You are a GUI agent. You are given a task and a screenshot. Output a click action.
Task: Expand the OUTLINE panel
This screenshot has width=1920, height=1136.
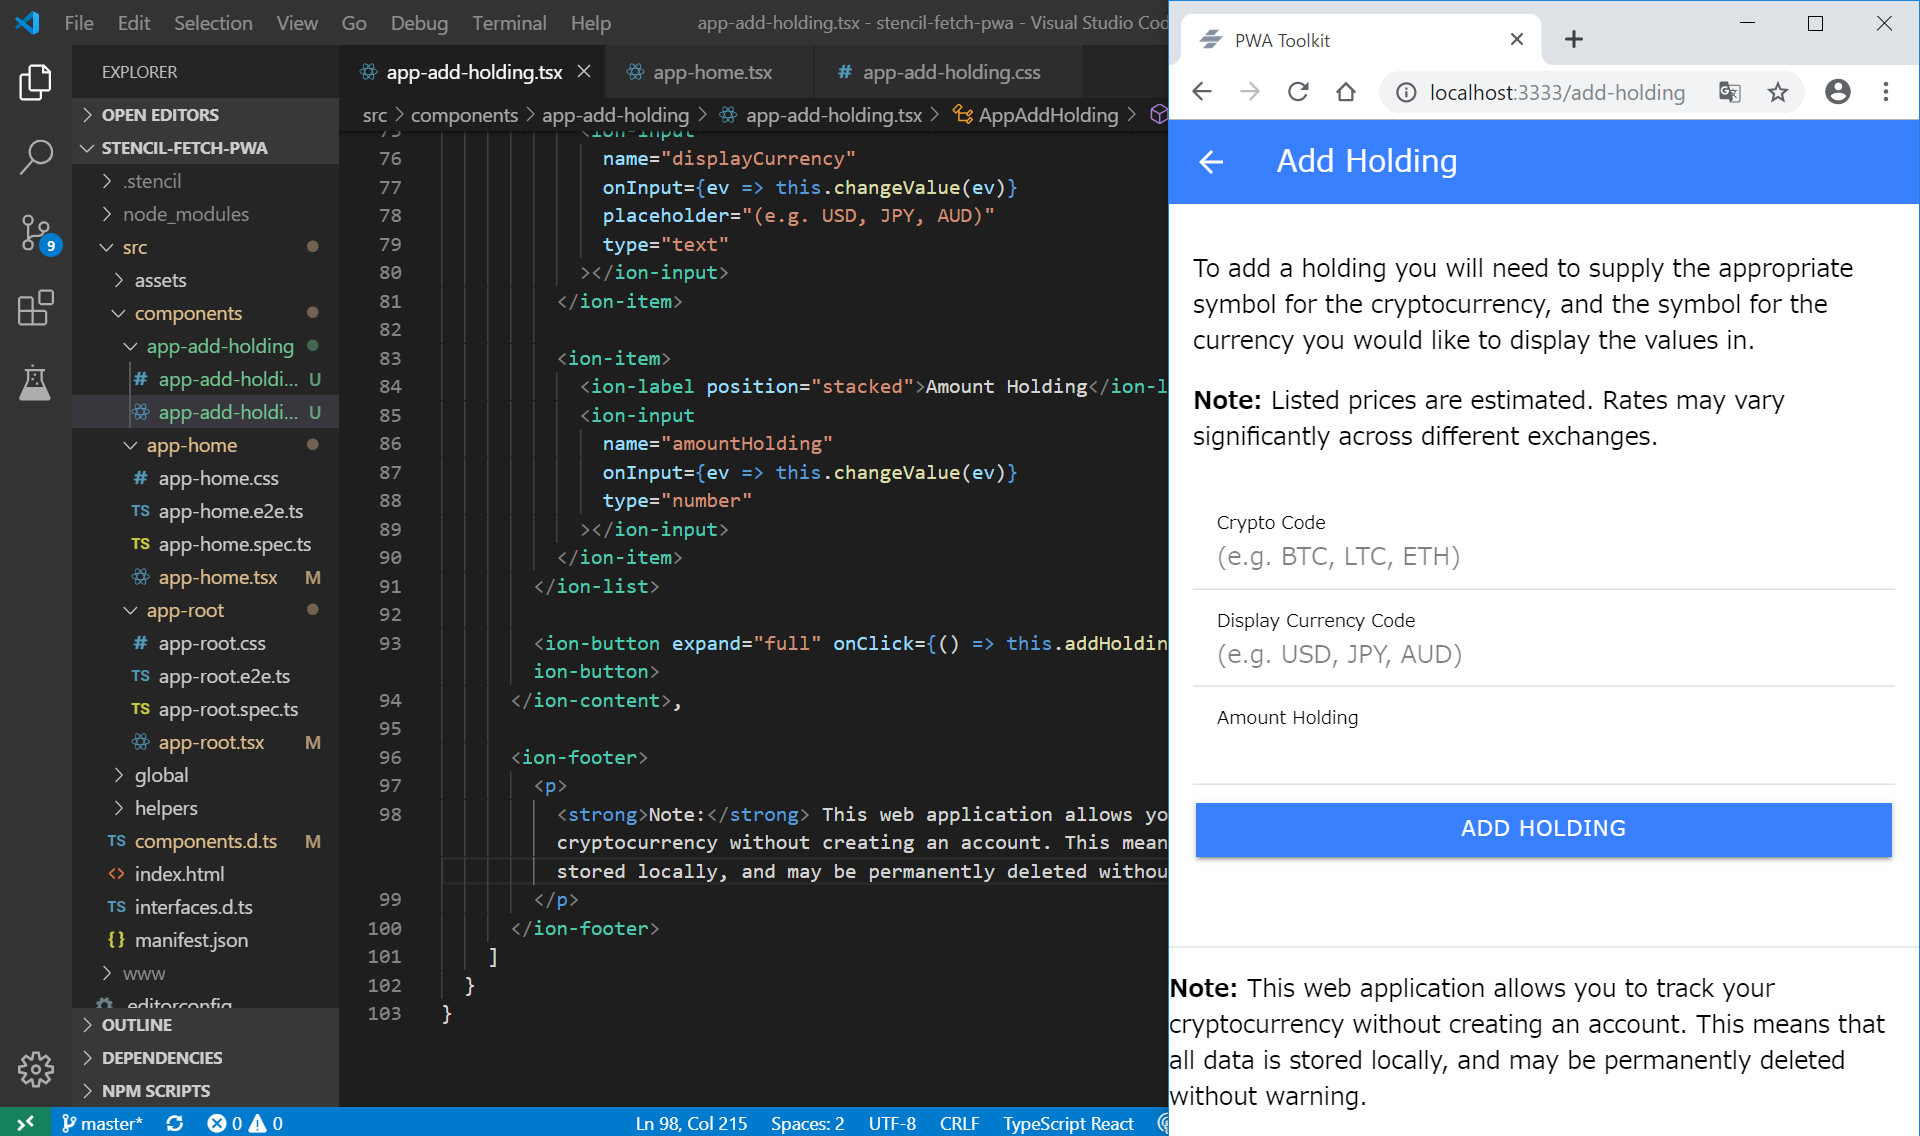(205, 1025)
